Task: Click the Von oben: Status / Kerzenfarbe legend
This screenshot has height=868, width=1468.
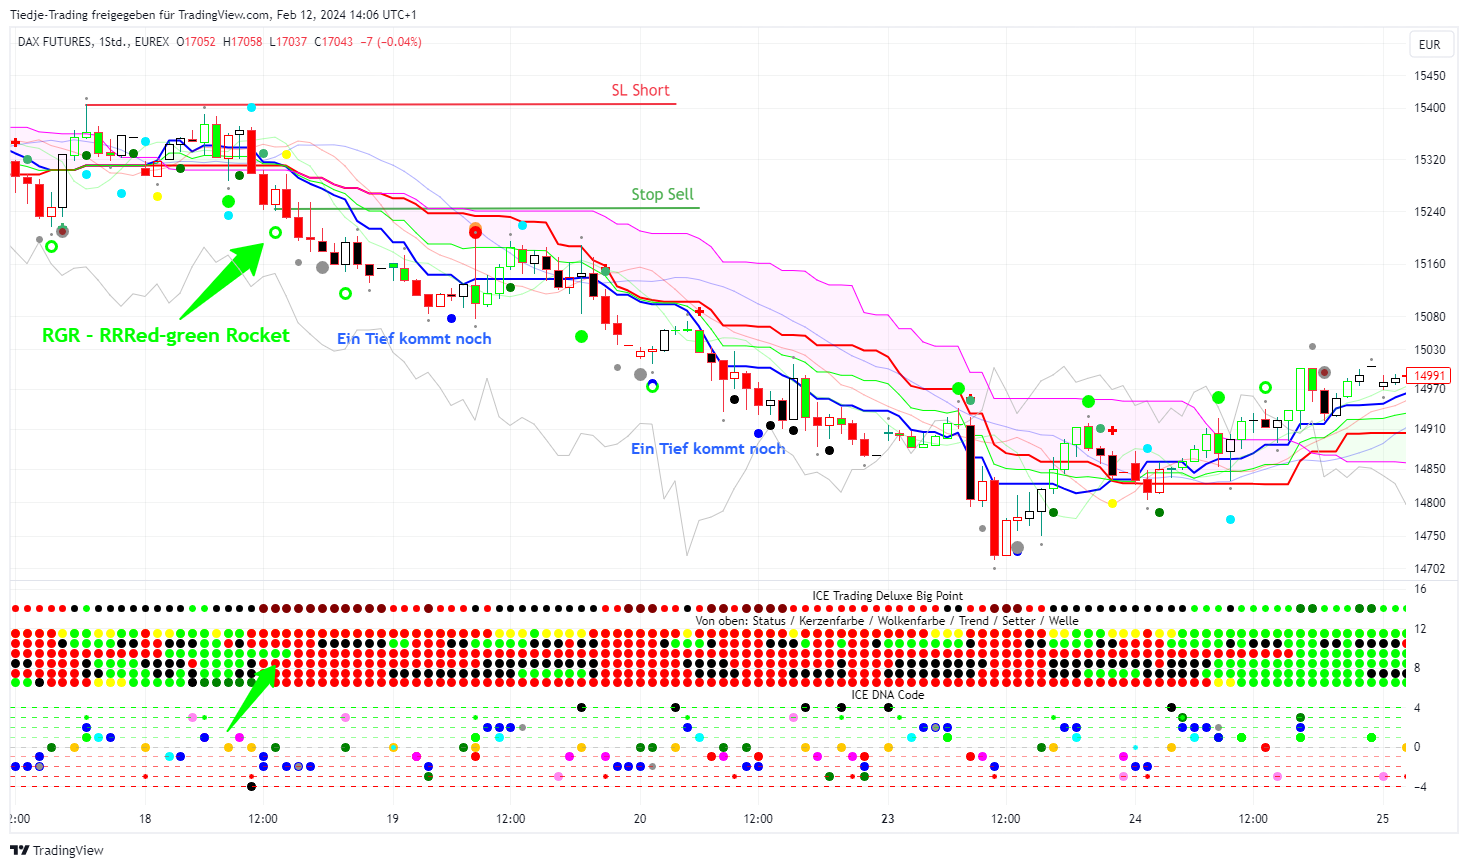Action: pos(887,620)
